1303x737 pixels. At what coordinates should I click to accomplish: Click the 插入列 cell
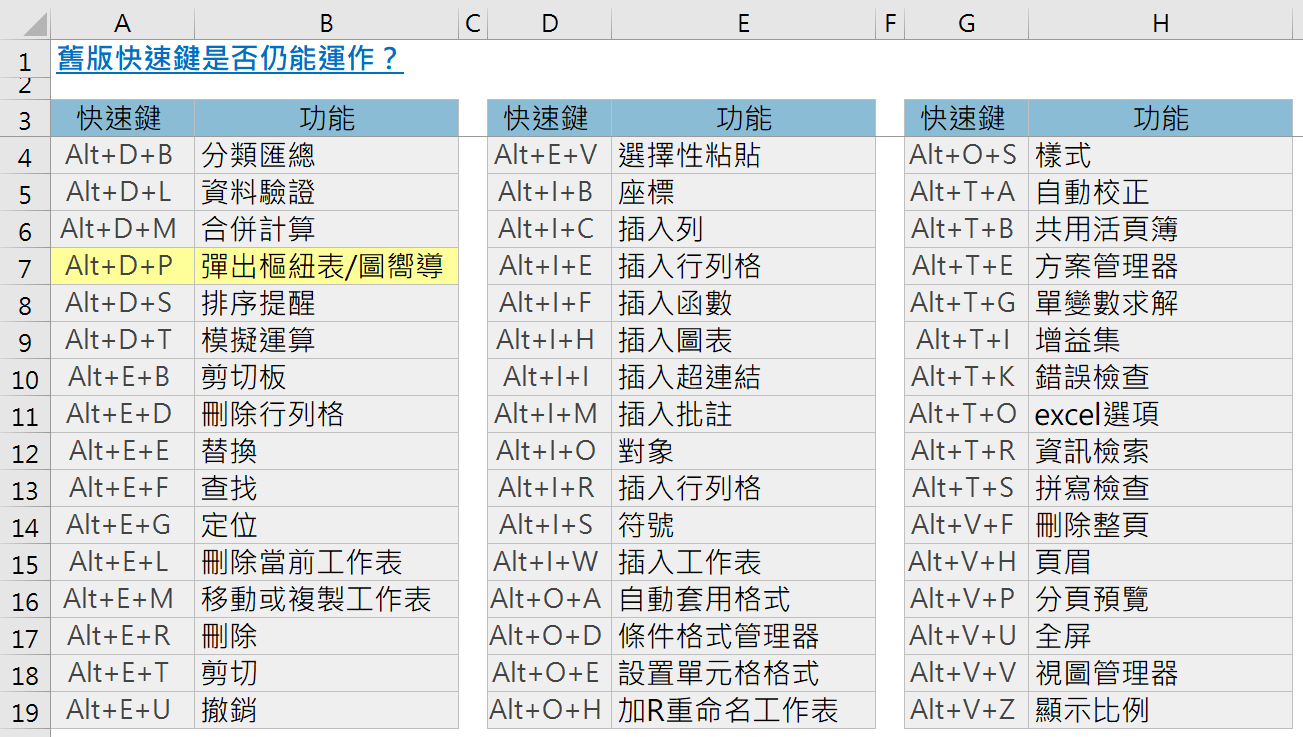click(743, 229)
